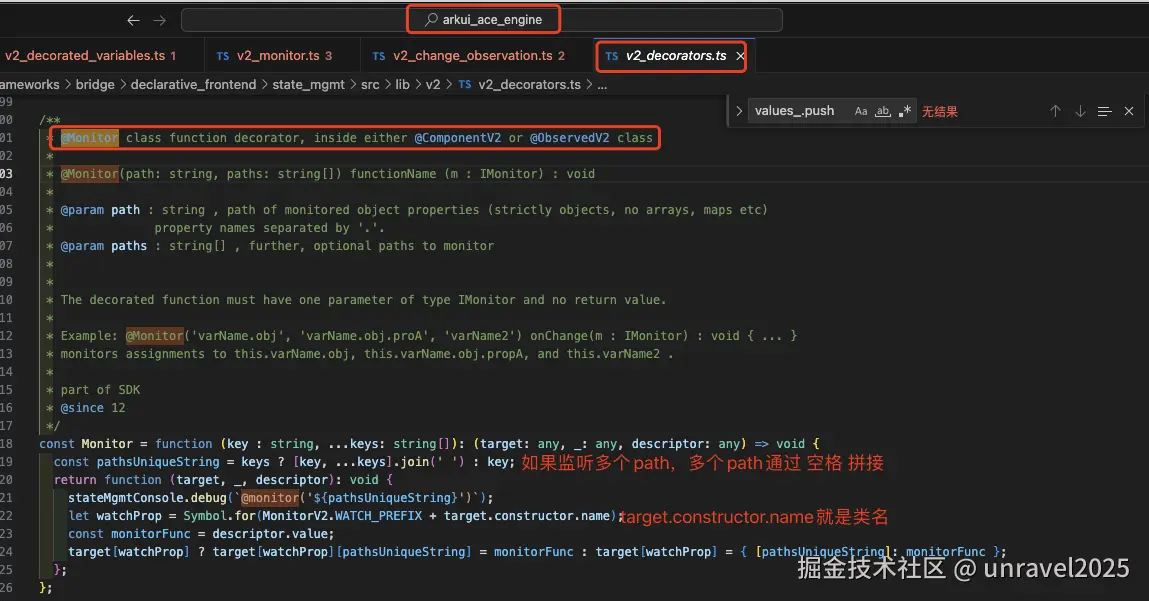Click '@param paths' in the comment
This screenshot has width=1149, height=601.
click(x=103, y=246)
